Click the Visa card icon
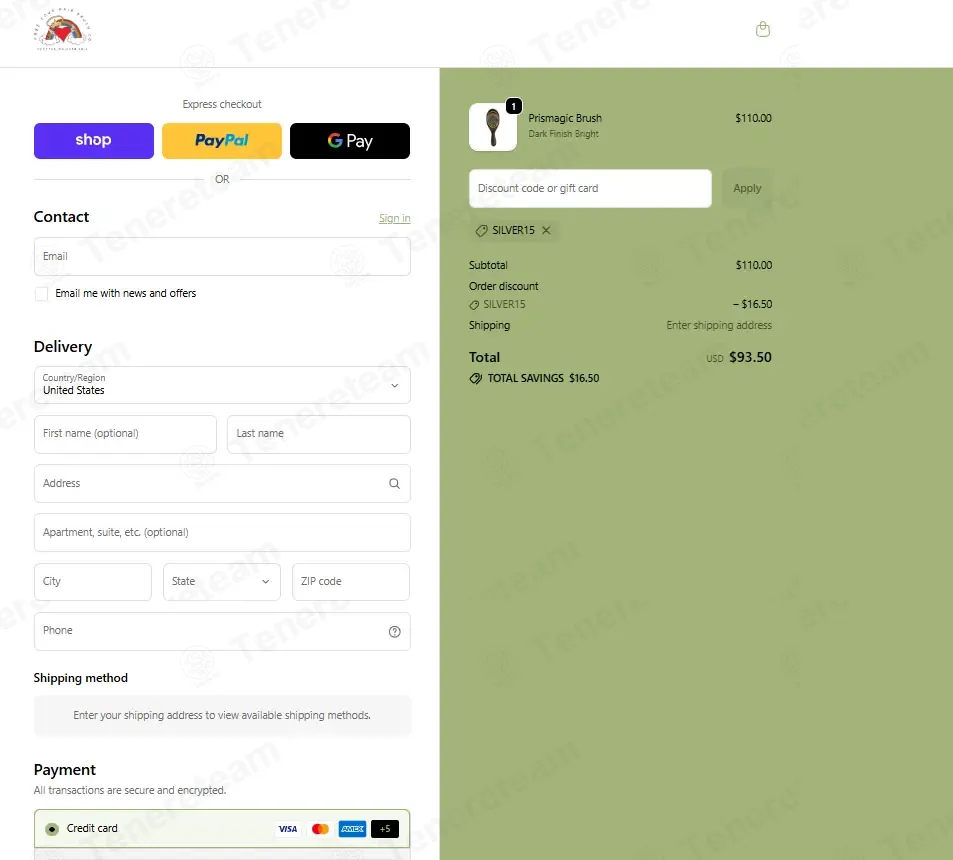Image resolution: width=953 pixels, height=860 pixels. tap(287, 829)
